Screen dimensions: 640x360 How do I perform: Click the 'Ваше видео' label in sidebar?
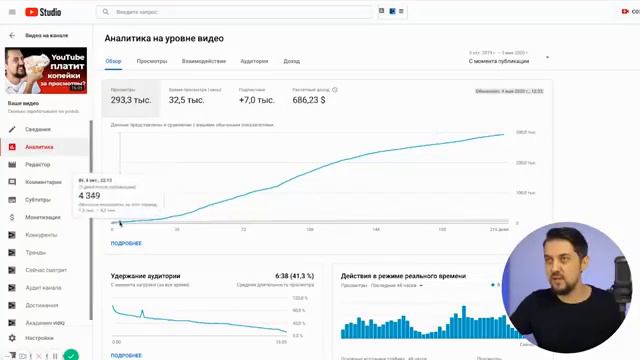pyautogui.click(x=23, y=103)
